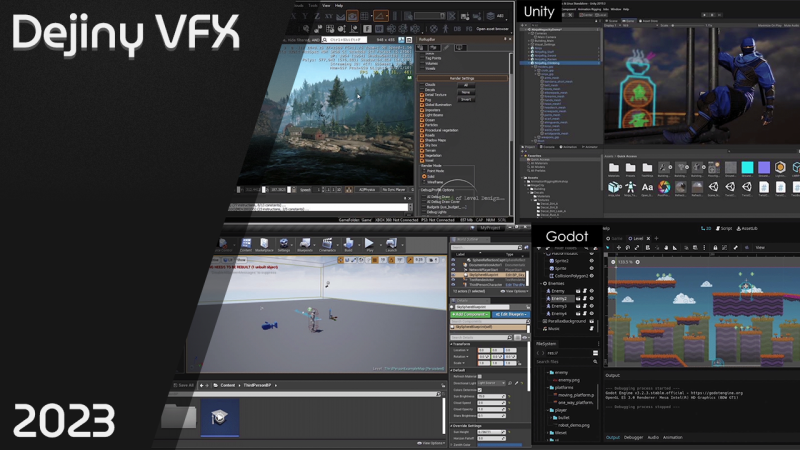Toggle the Fog checkbox in Render Settings
This screenshot has height=450, width=800.
tap(422, 100)
